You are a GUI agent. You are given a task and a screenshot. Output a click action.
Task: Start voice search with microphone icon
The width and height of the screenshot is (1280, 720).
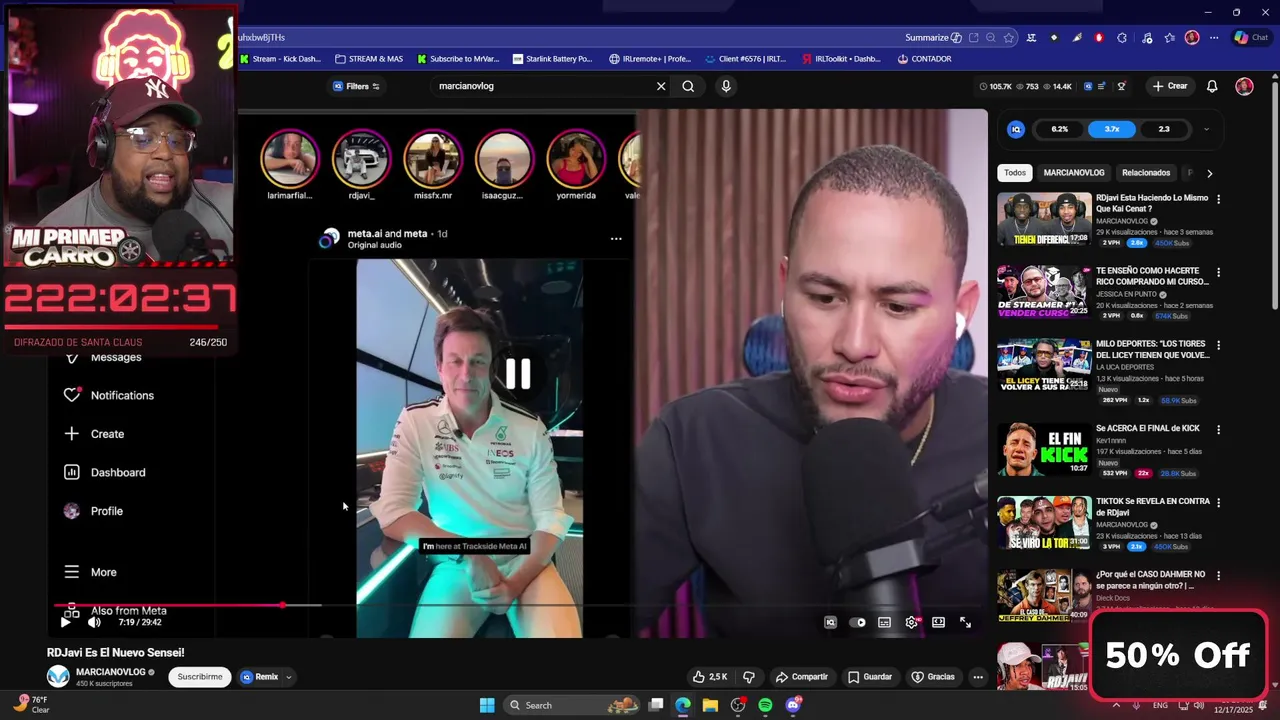pyautogui.click(x=726, y=86)
